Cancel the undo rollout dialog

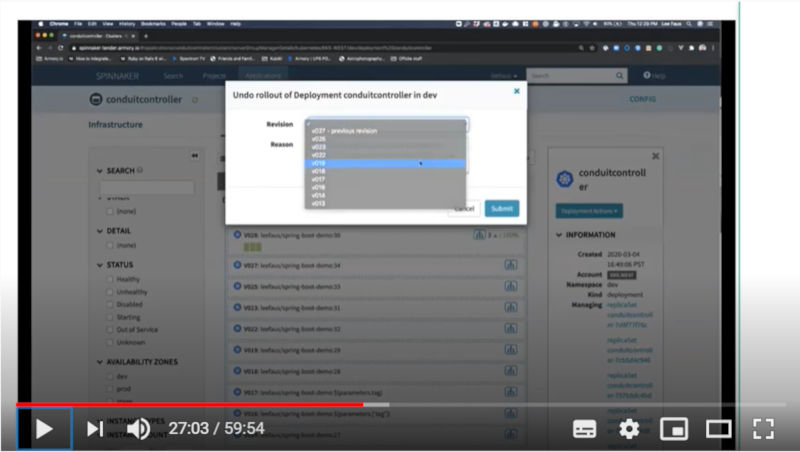click(464, 208)
